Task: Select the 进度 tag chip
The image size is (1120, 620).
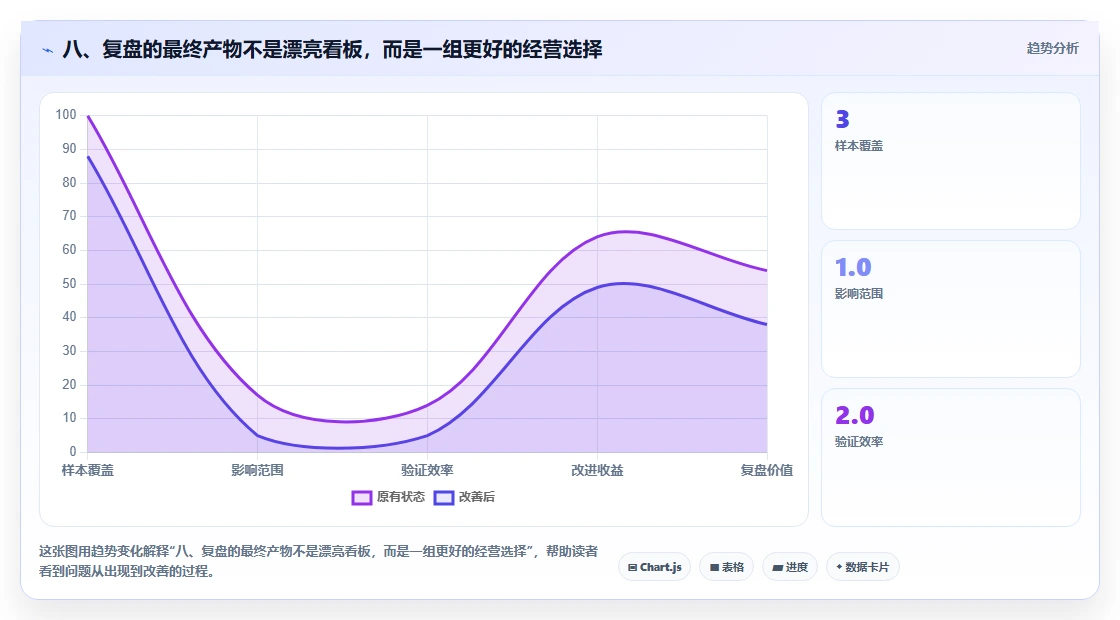Action: 790,567
